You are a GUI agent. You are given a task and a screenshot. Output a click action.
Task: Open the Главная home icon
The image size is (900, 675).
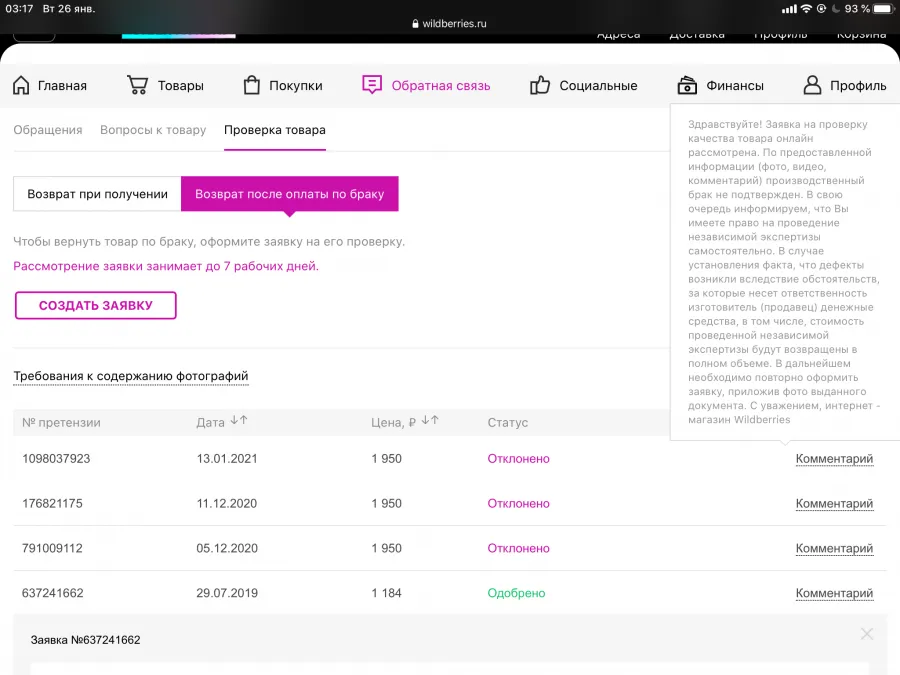point(21,85)
